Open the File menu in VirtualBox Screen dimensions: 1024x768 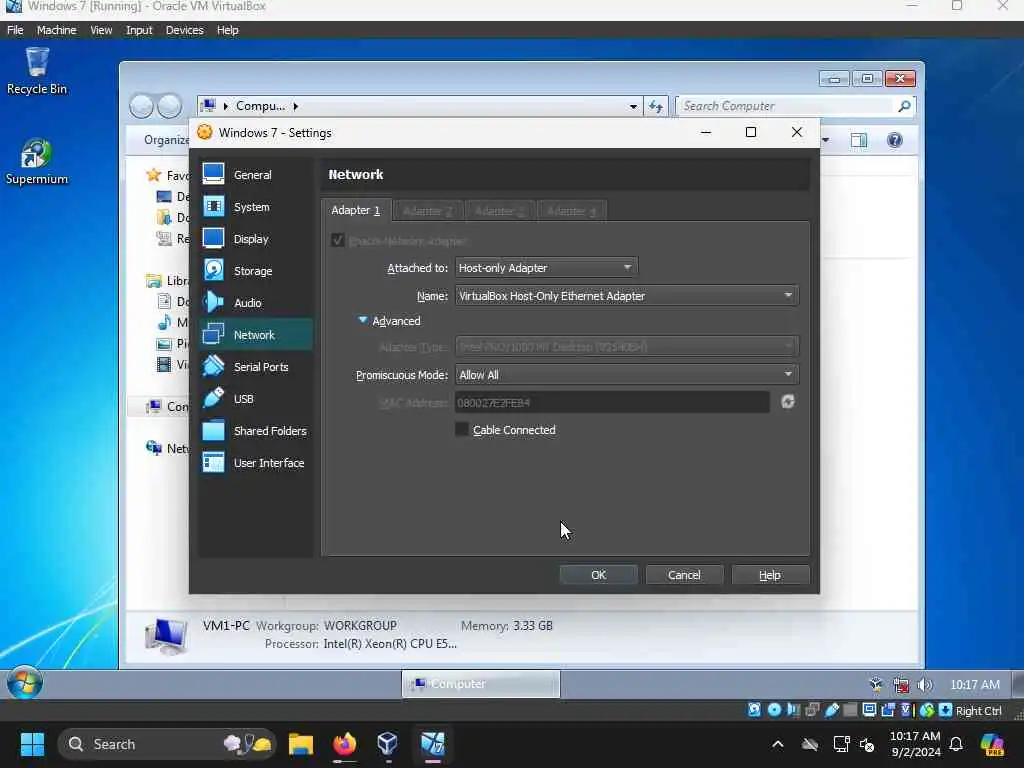(x=15, y=30)
